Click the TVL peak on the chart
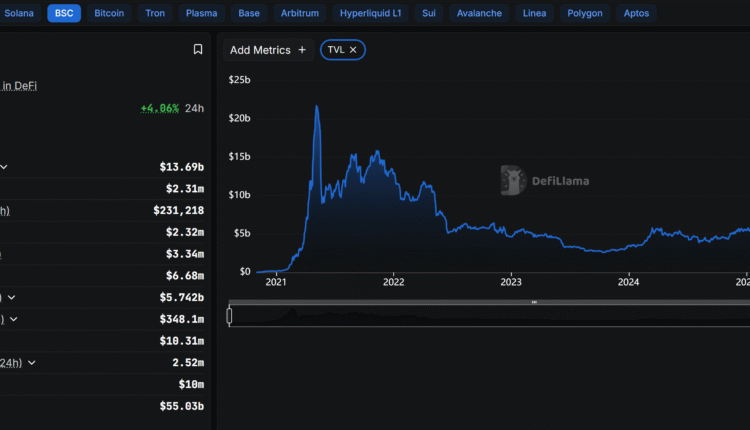This screenshot has width=750, height=430. [x=317, y=106]
